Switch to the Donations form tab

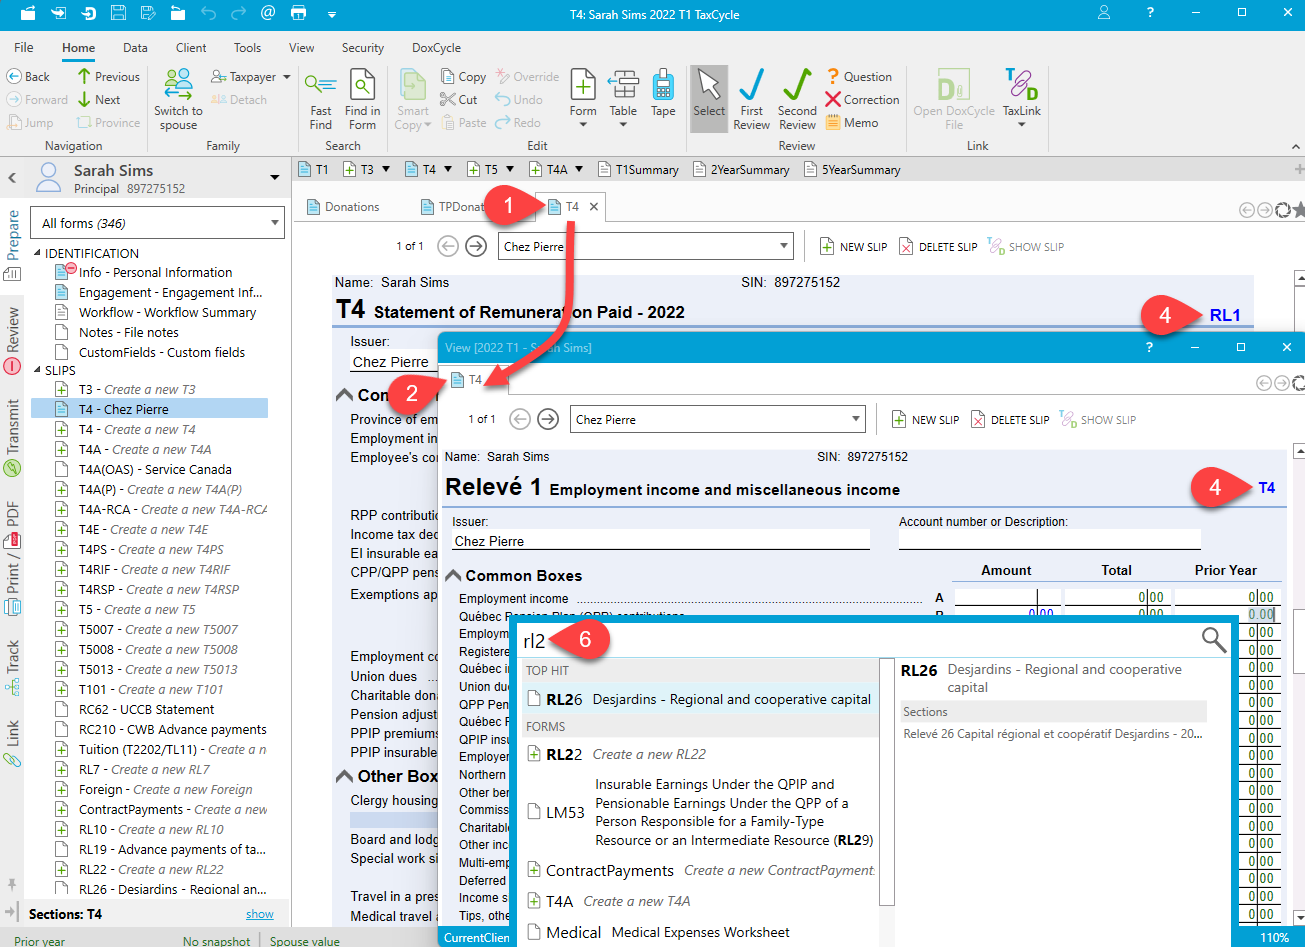(x=342, y=207)
